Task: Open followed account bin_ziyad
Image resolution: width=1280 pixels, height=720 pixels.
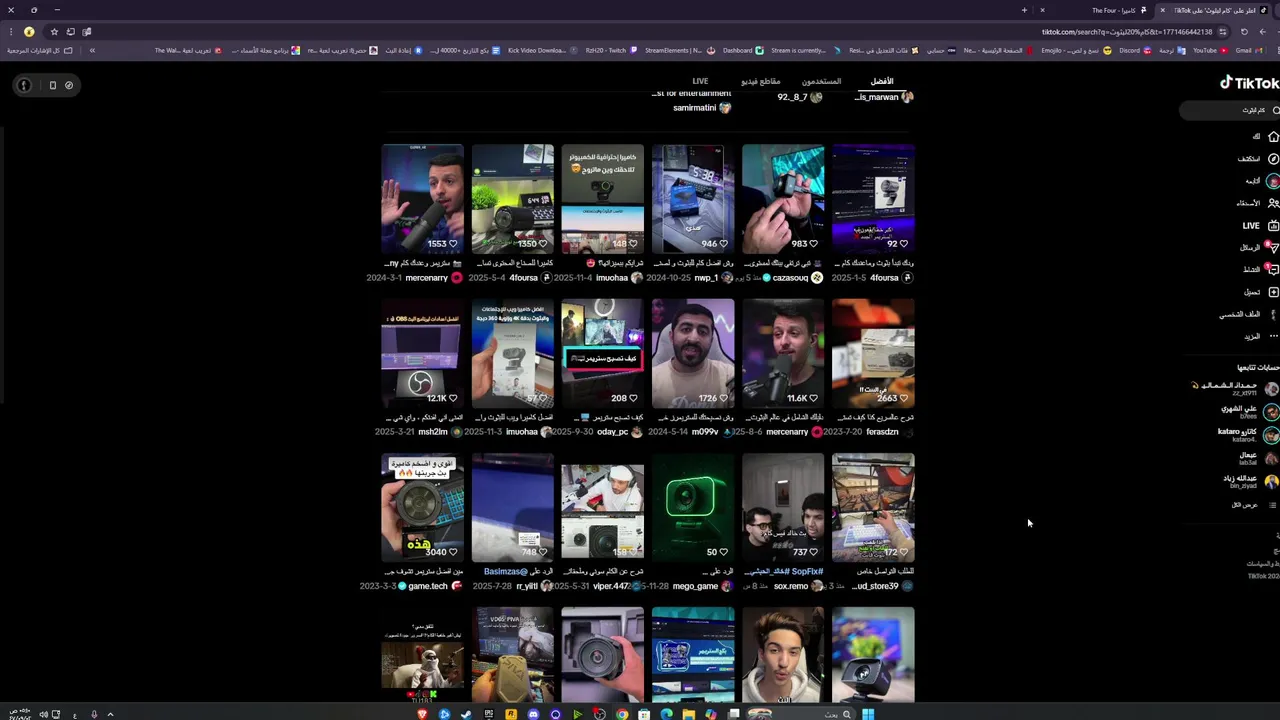Action: [1250, 481]
